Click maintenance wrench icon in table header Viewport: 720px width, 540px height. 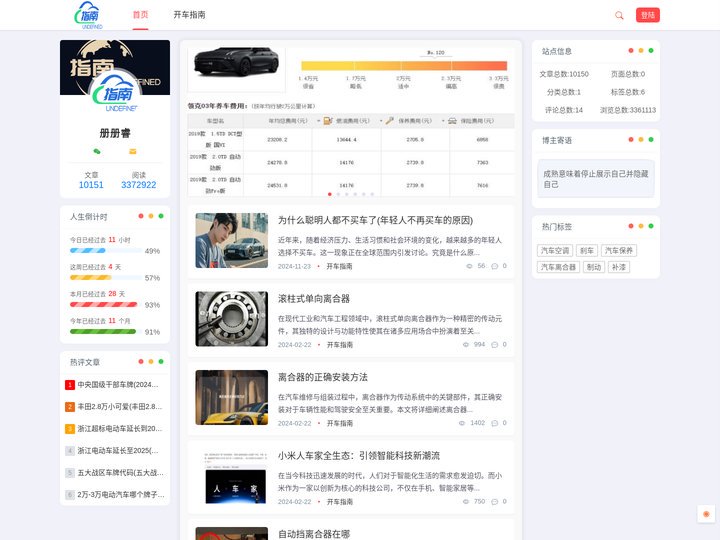coord(389,121)
